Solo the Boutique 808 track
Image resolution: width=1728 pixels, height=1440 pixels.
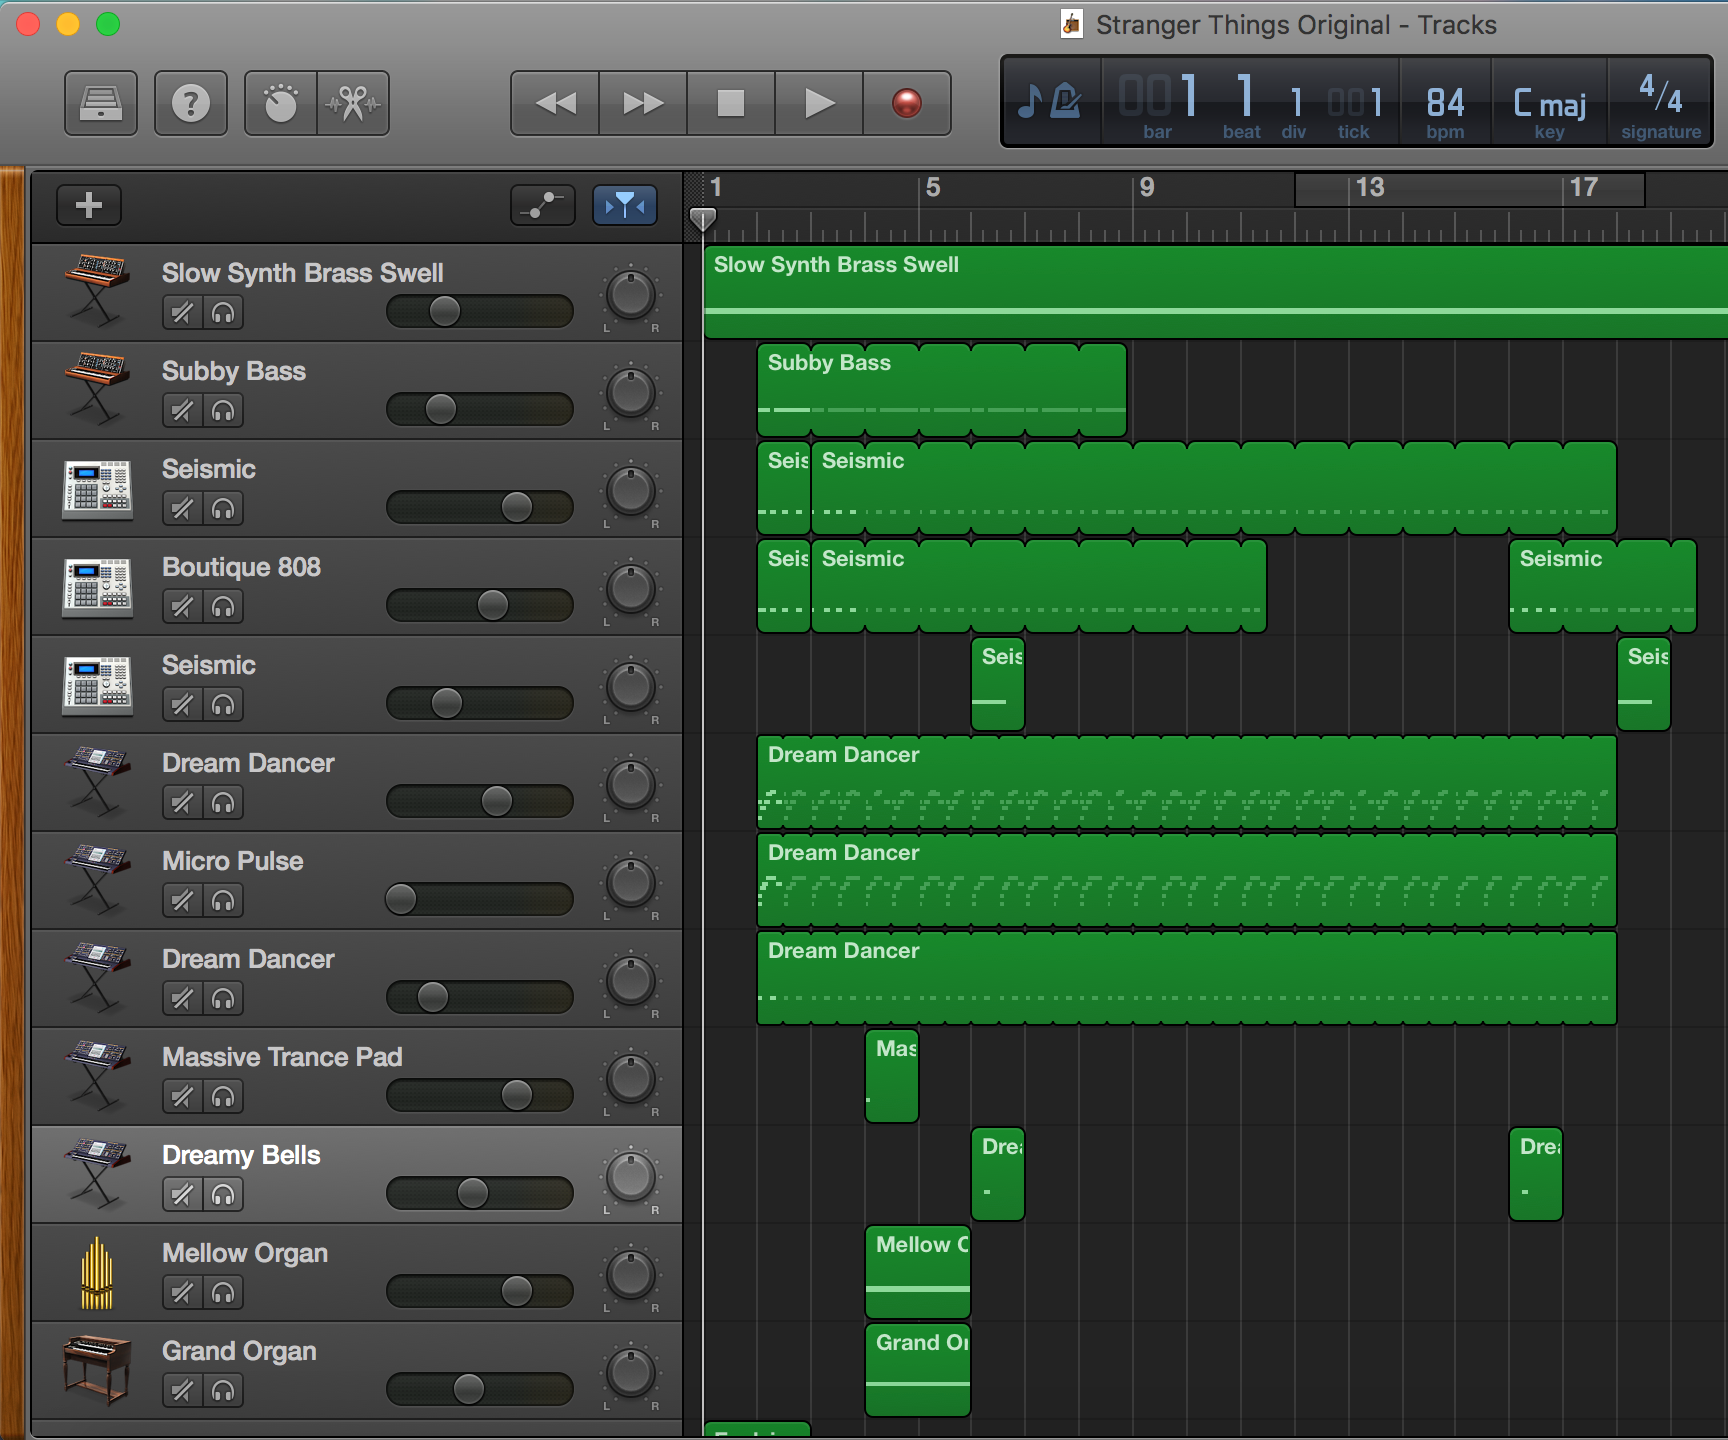point(223,607)
